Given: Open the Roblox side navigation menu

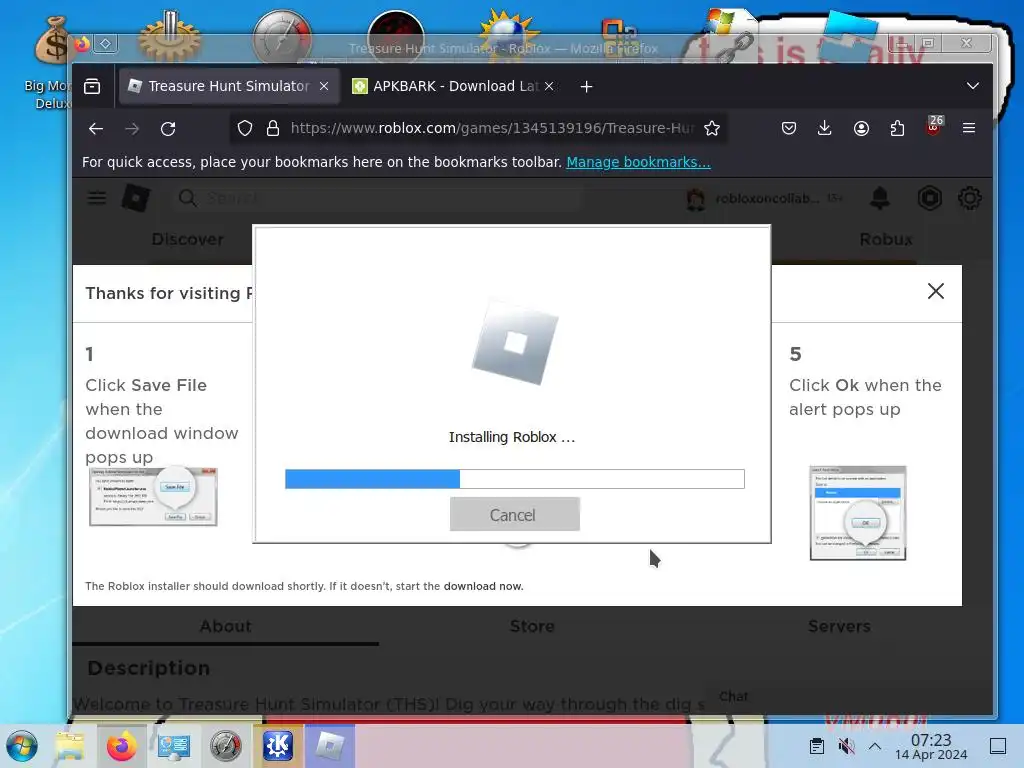Looking at the screenshot, I should coord(97,198).
